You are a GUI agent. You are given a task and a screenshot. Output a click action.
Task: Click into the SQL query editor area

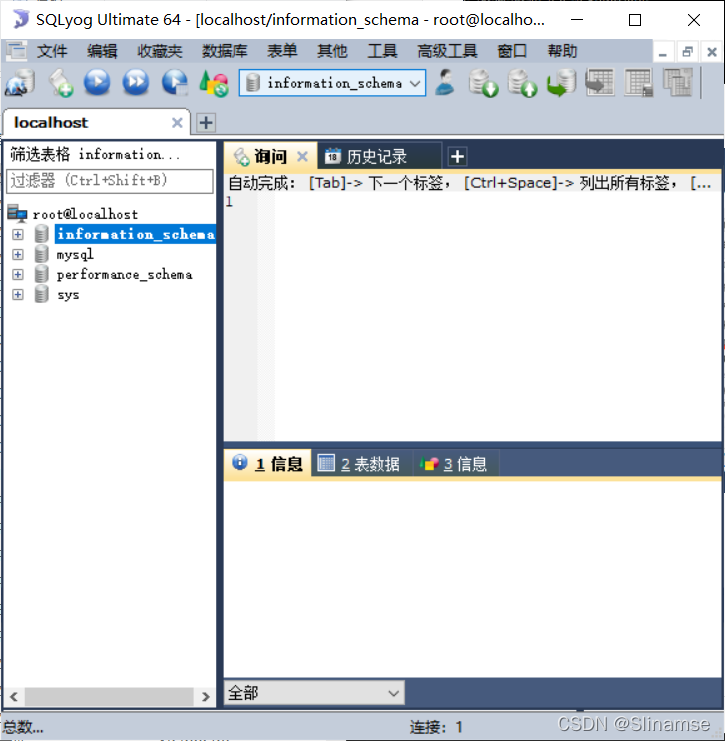click(496, 317)
